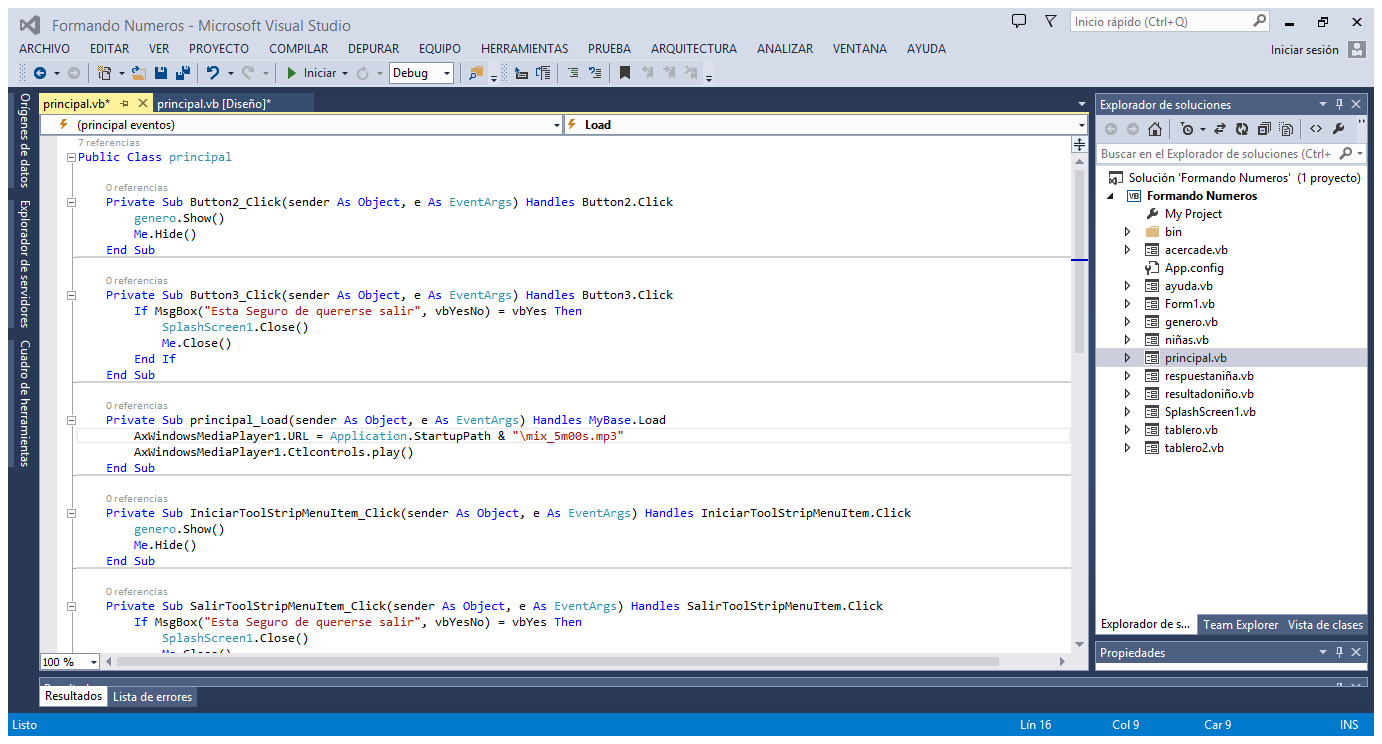1382x744 pixels.
Task: Click the Navigate Backward arrow icon
Action: (x=40, y=73)
